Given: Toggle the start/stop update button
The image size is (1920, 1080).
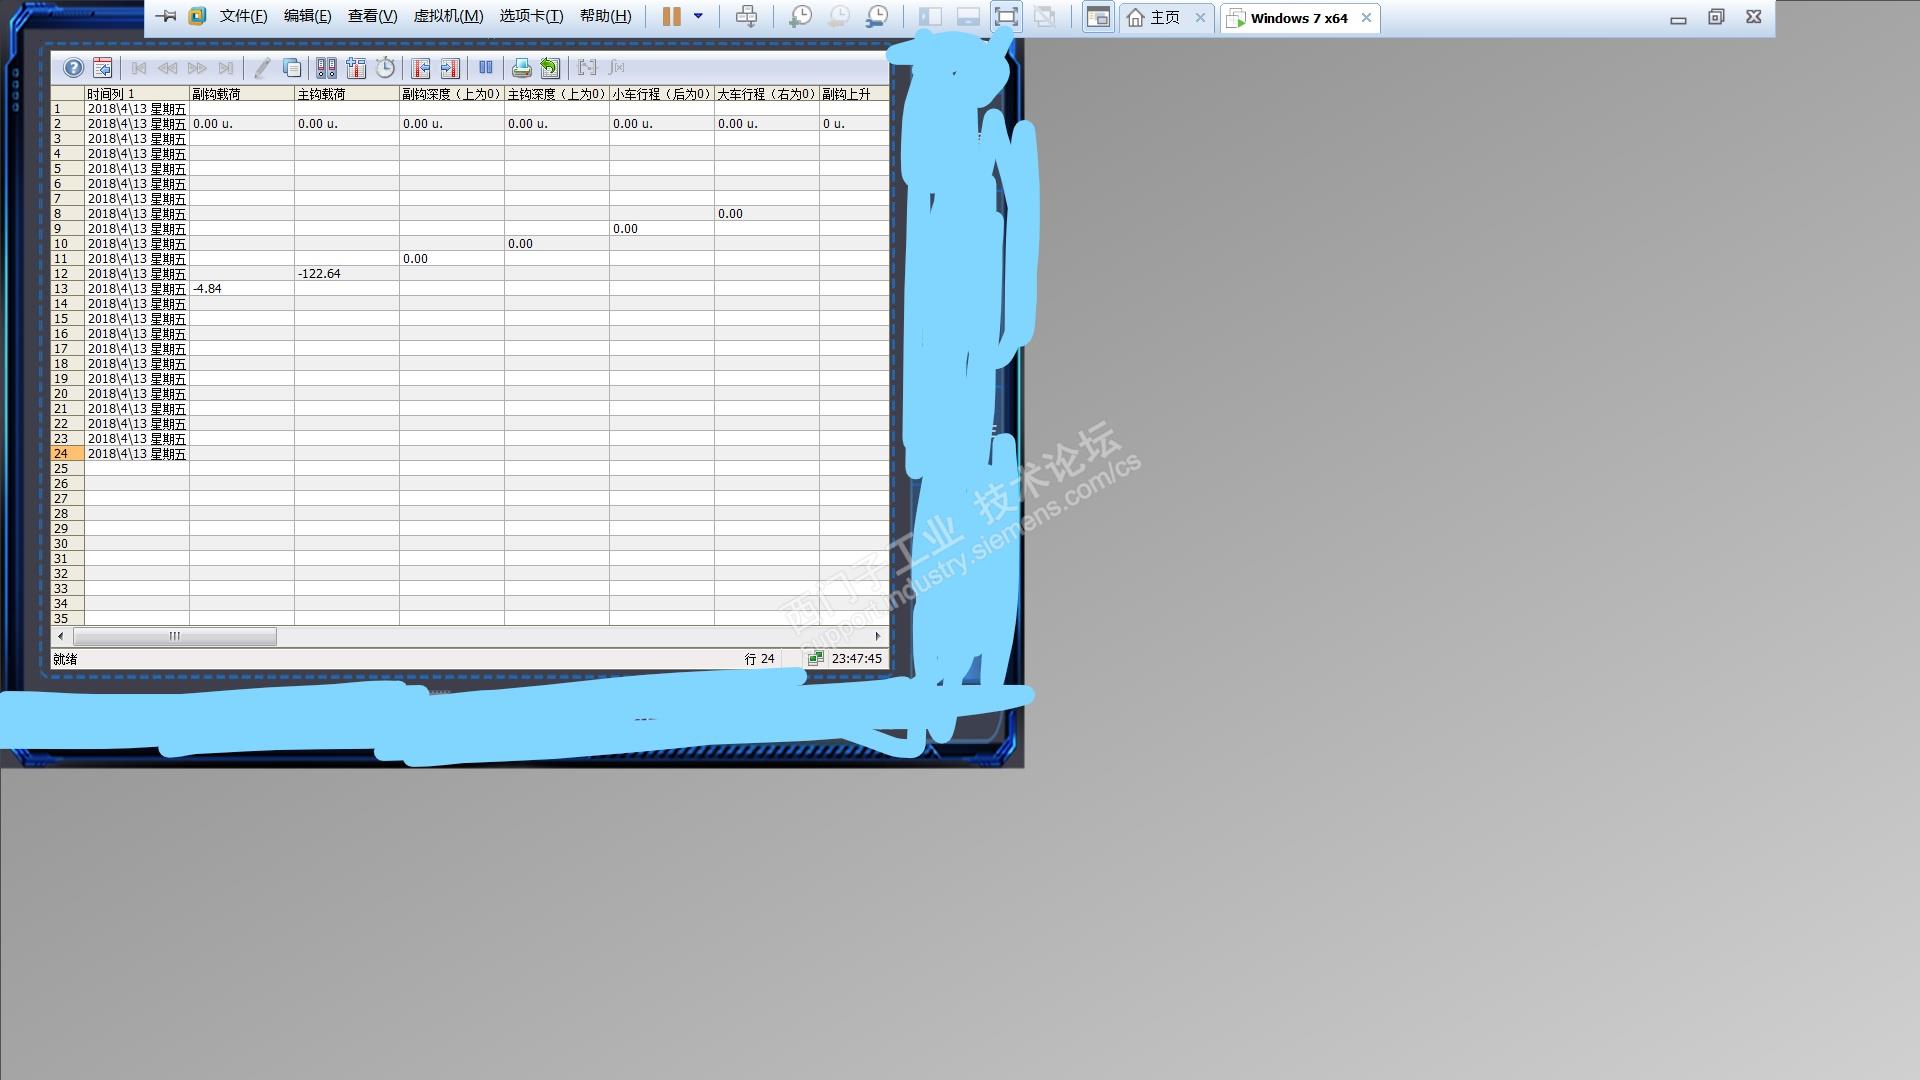Looking at the screenshot, I should [x=486, y=68].
